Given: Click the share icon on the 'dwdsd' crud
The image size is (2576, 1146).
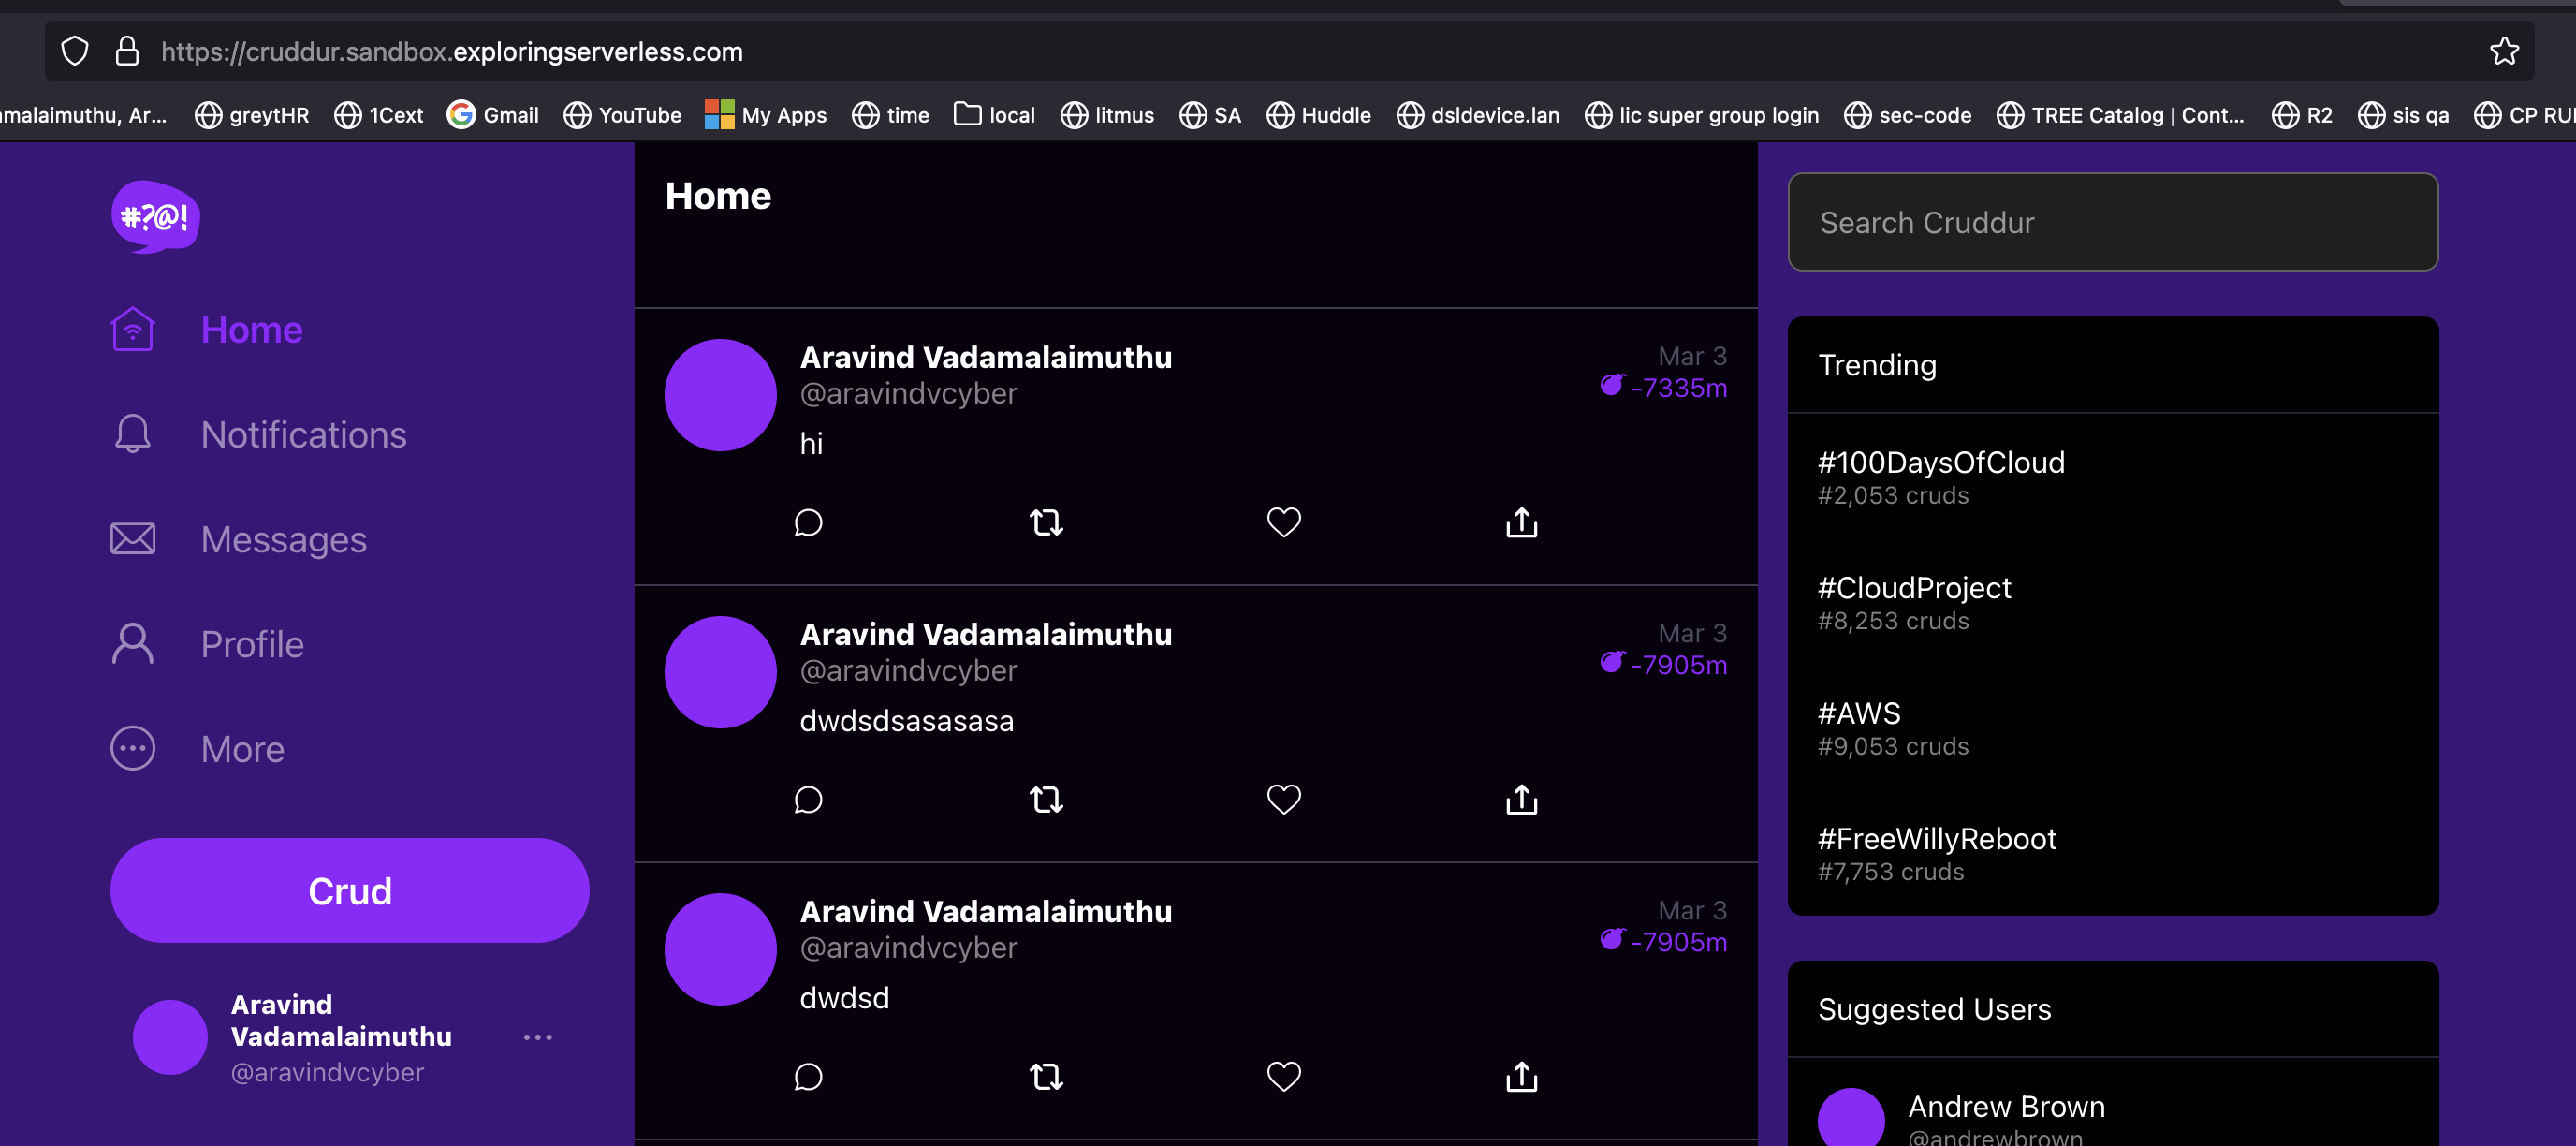Looking at the screenshot, I should [1520, 1076].
